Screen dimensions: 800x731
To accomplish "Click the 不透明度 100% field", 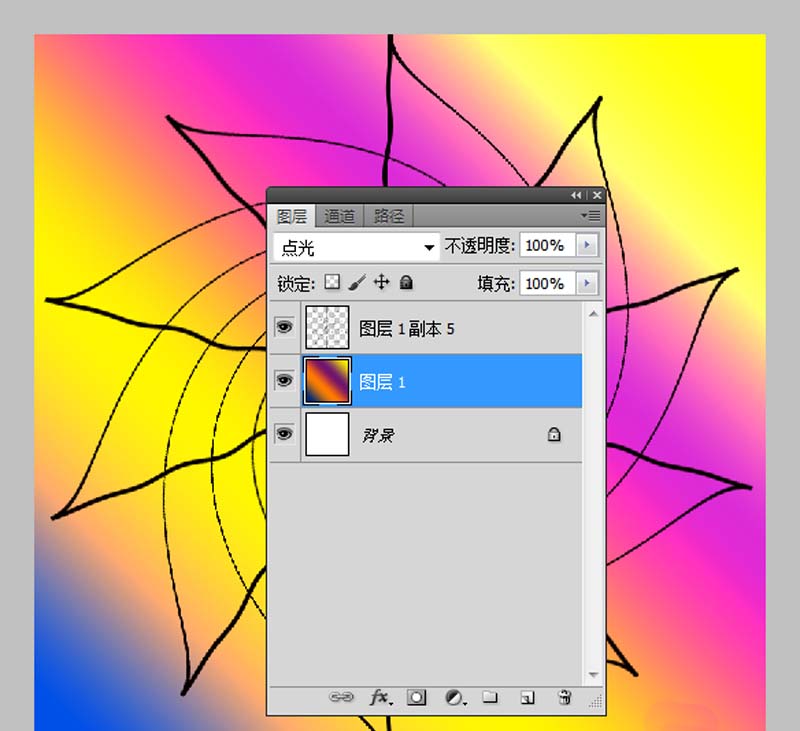I will 548,245.
